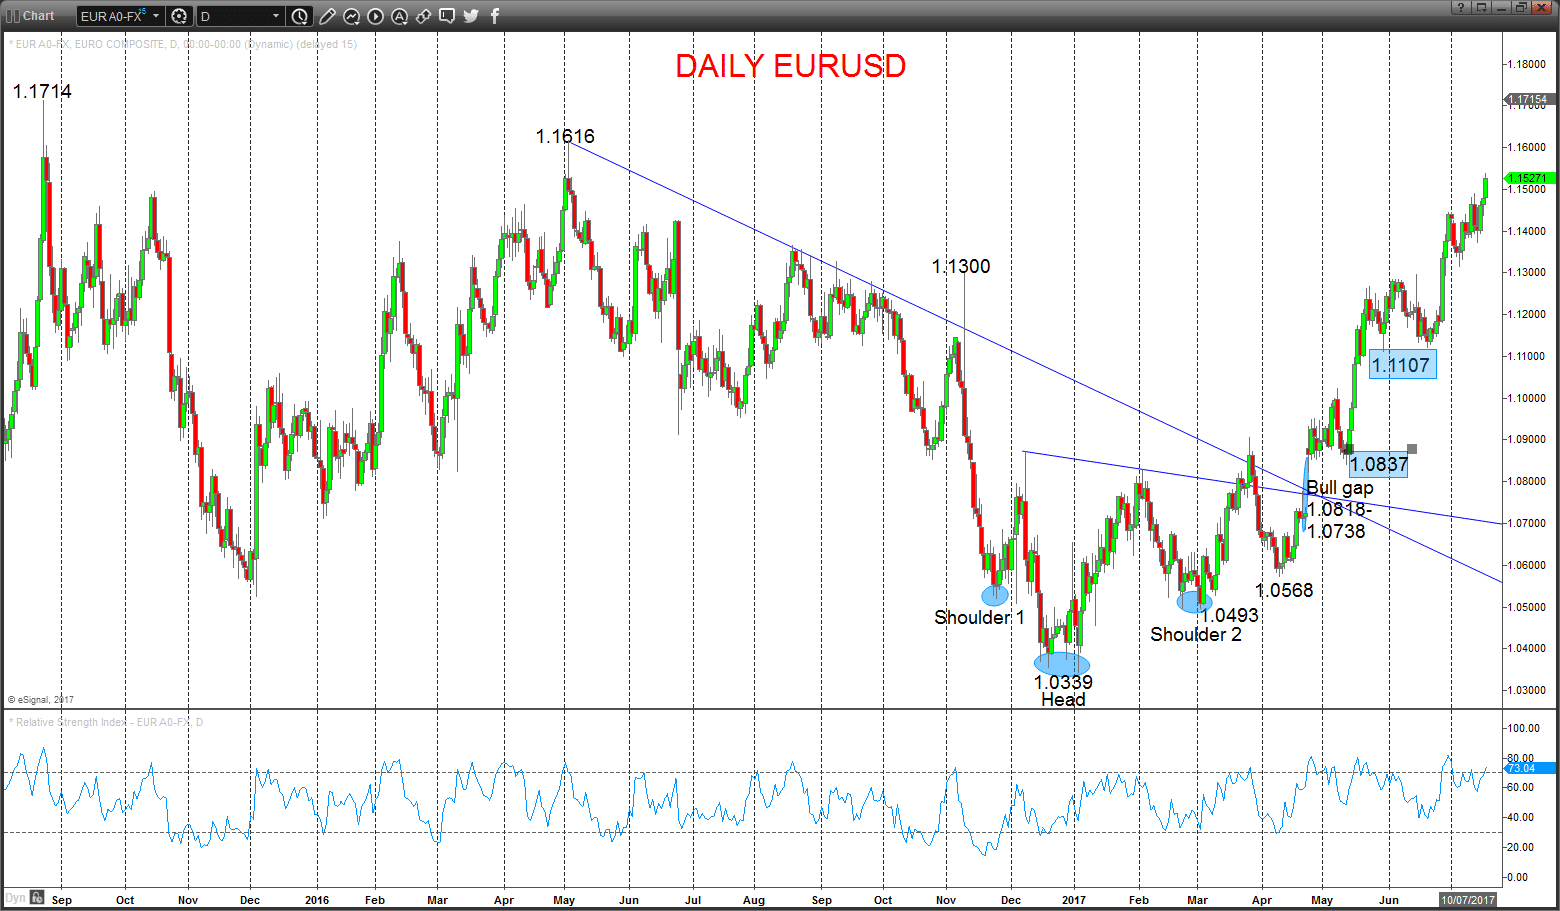Select the 1.0837 price label box
The width and height of the screenshot is (1560, 911).
(1378, 464)
